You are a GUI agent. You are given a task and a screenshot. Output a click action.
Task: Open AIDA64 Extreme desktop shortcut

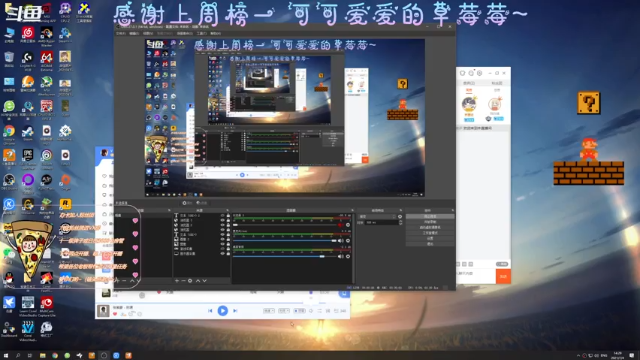pos(47,60)
